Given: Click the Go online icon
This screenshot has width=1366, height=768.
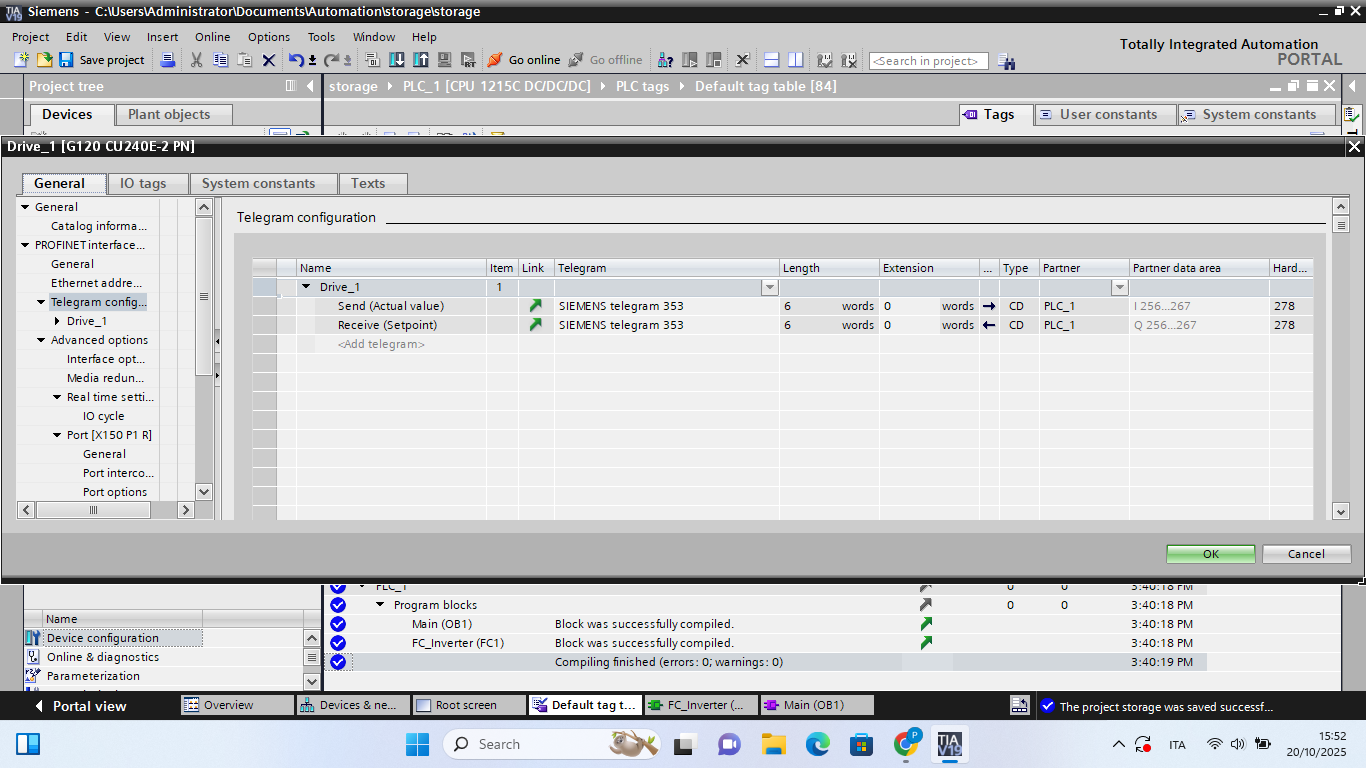Looking at the screenshot, I should coord(495,60).
